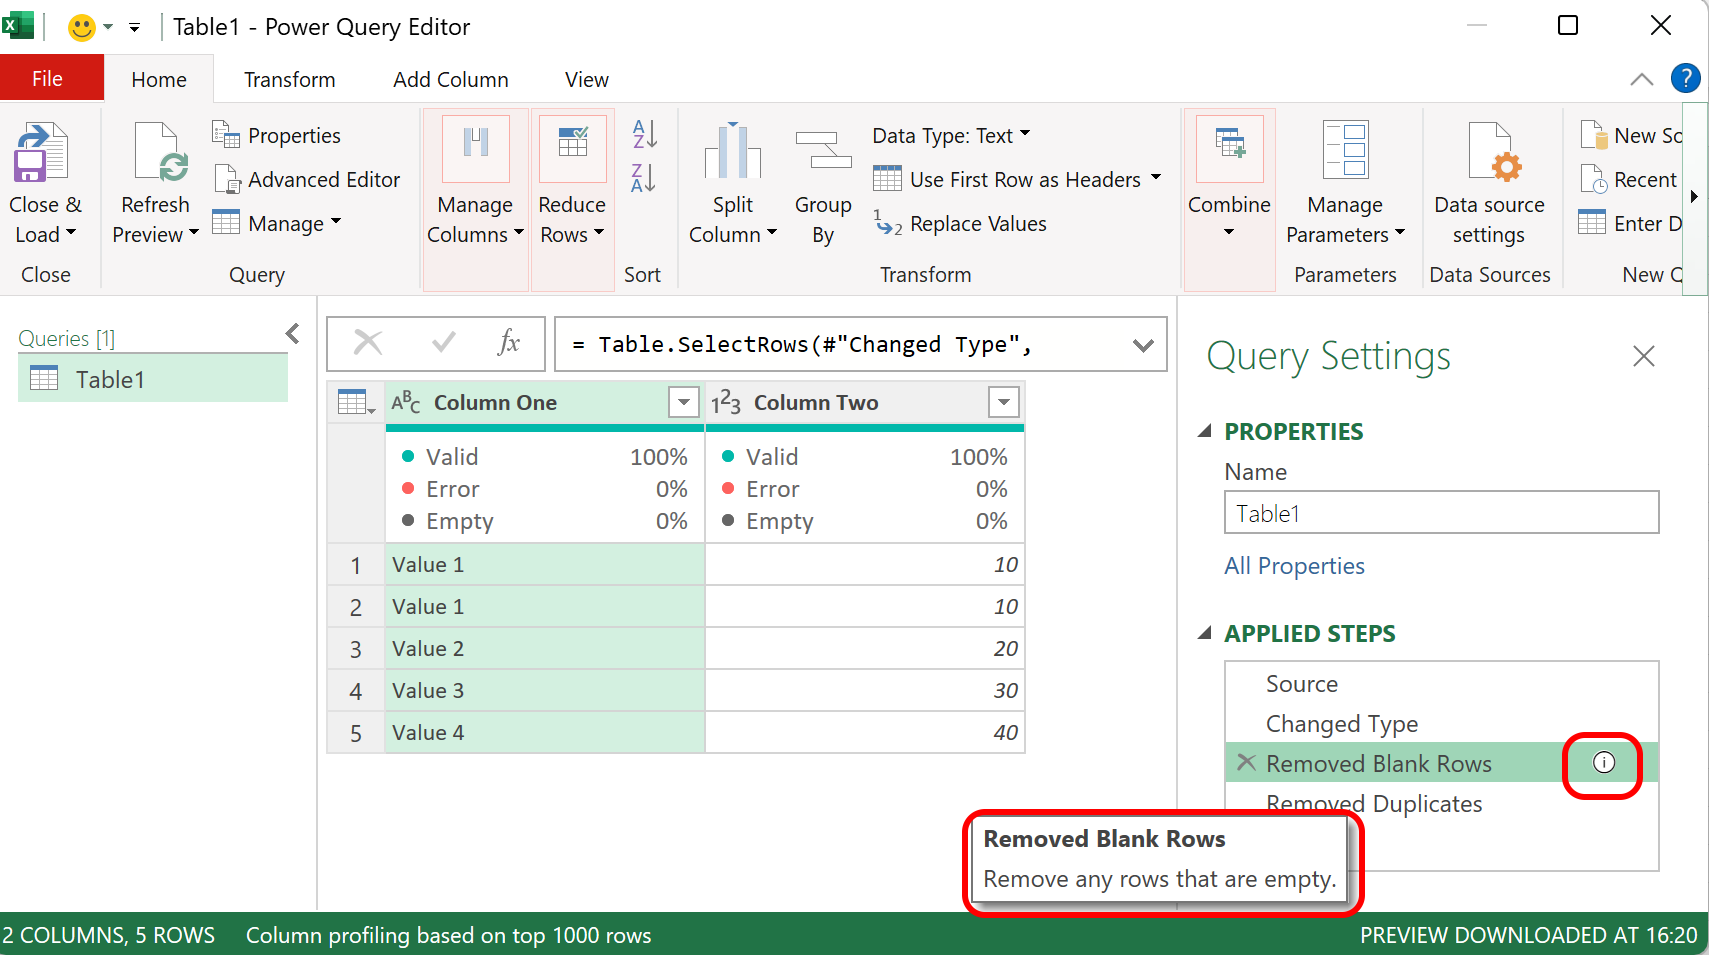Viewport: 1709px width, 955px height.
Task: Open Column Two filter dropdown
Action: click(1004, 403)
